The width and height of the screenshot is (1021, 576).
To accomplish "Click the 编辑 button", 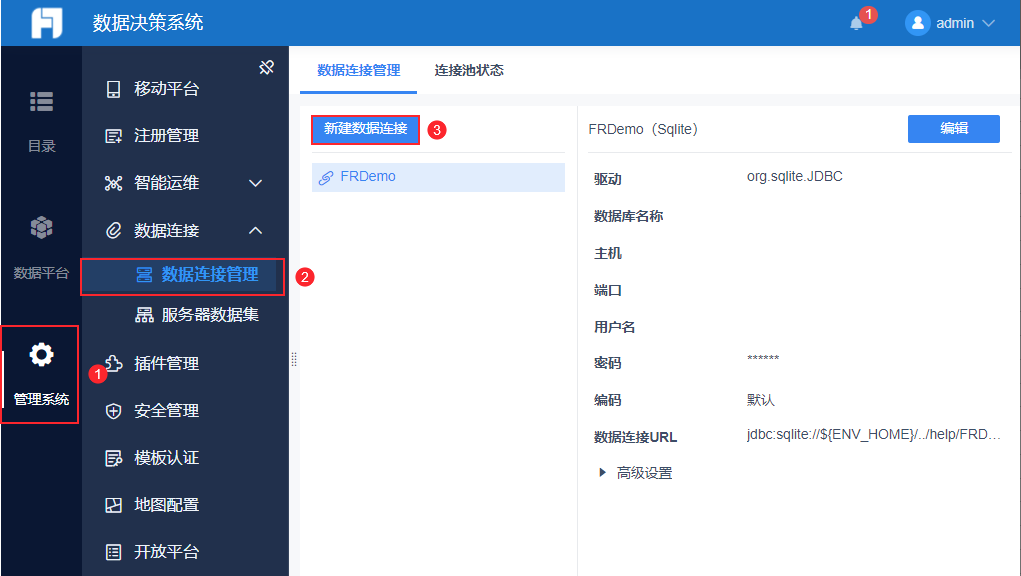I will tap(954, 129).
